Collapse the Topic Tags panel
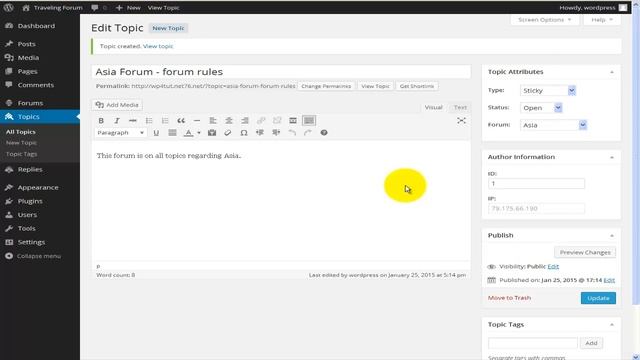Screen dimensions: 640x360 pyautogui.click(x=612, y=325)
